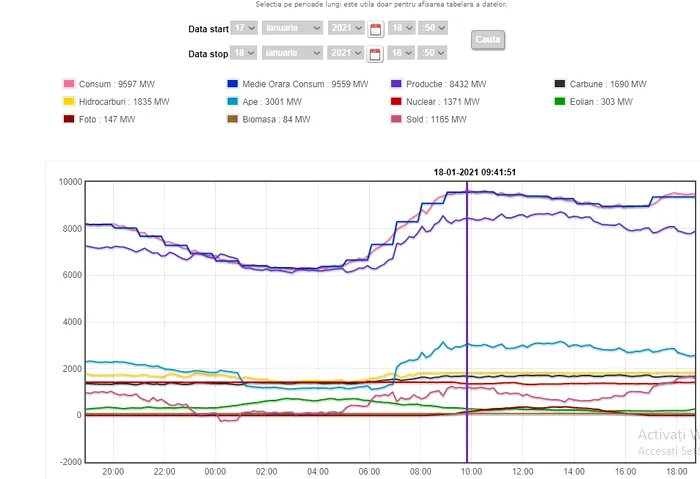Click the Carbune black legend icon
The height and width of the screenshot is (479, 700).
point(561,85)
